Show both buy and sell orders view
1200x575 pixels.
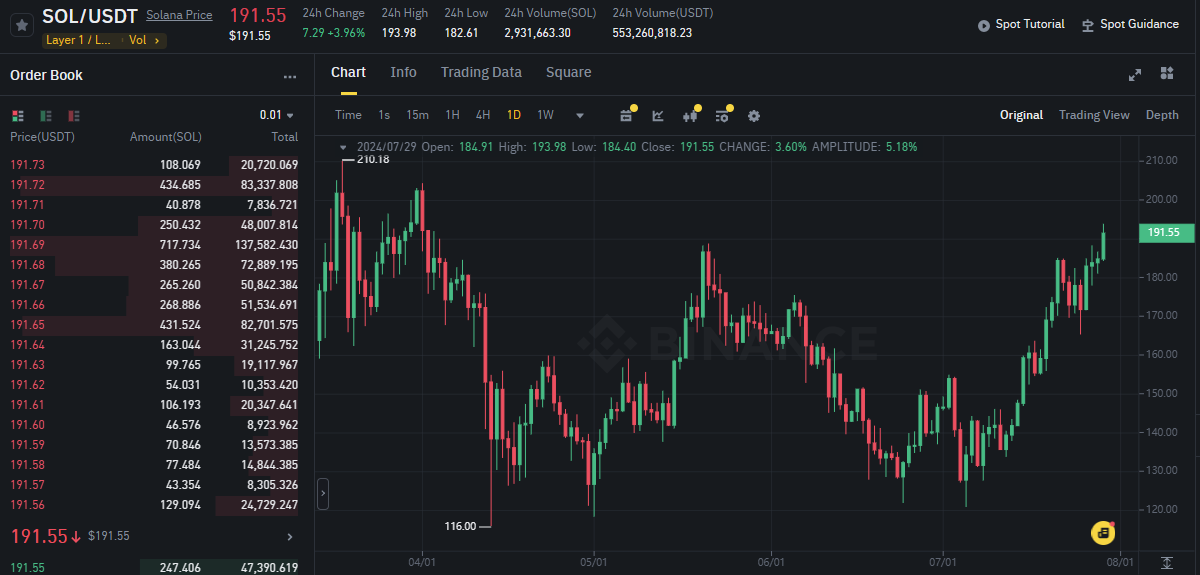(x=18, y=116)
